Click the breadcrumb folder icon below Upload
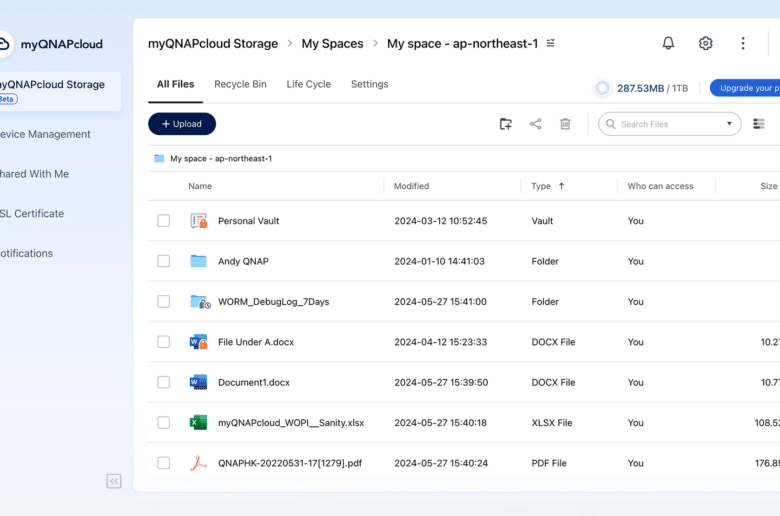 point(159,158)
